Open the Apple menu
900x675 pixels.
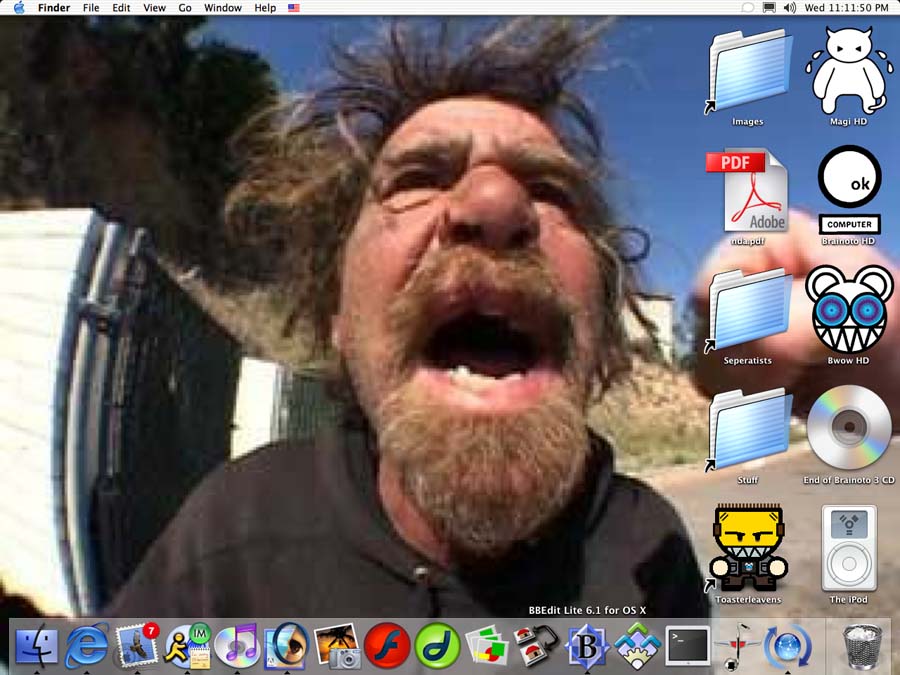[19, 8]
